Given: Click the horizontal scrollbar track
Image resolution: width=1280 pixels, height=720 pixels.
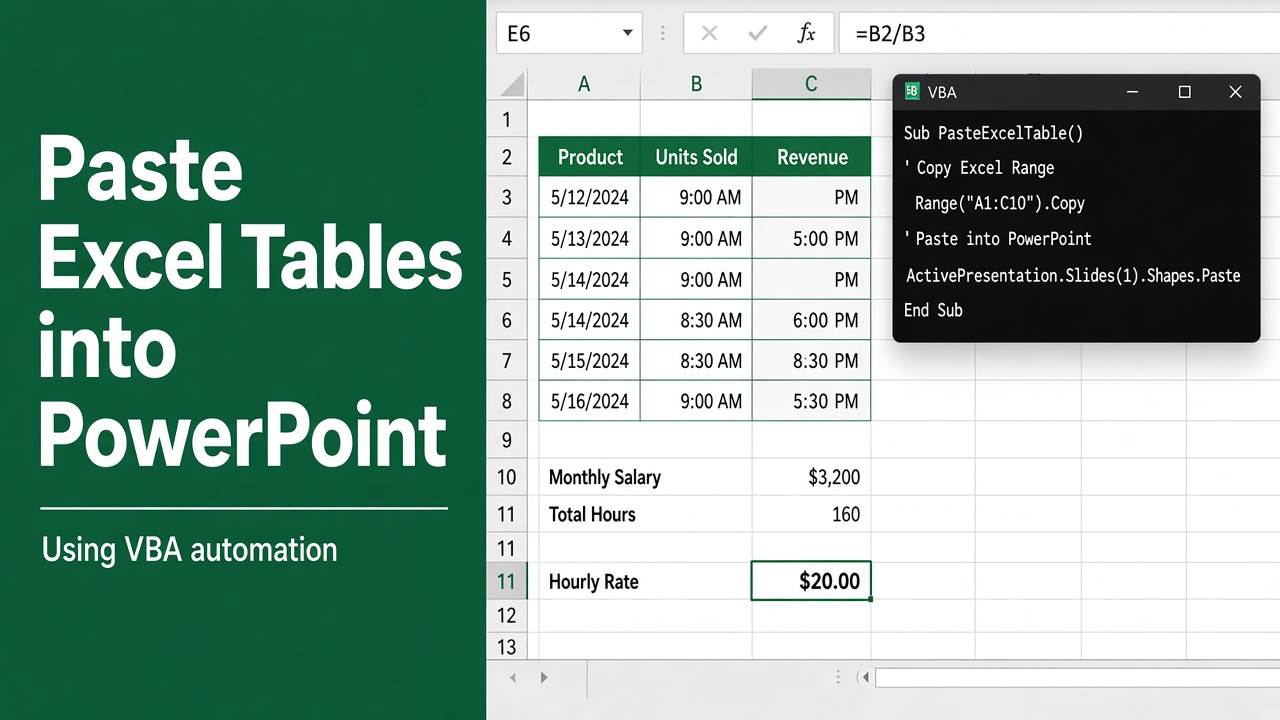Looking at the screenshot, I should point(1077,678).
